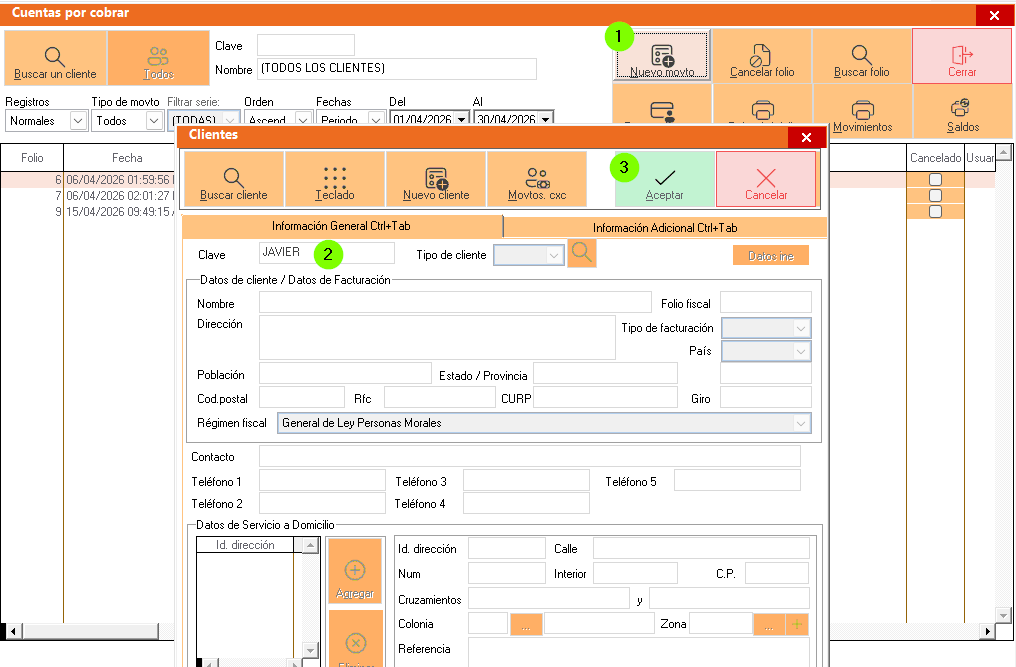Screen dimensions: 1016x667
Task: Click Buscar cliente in Clientes window
Action: tap(233, 179)
